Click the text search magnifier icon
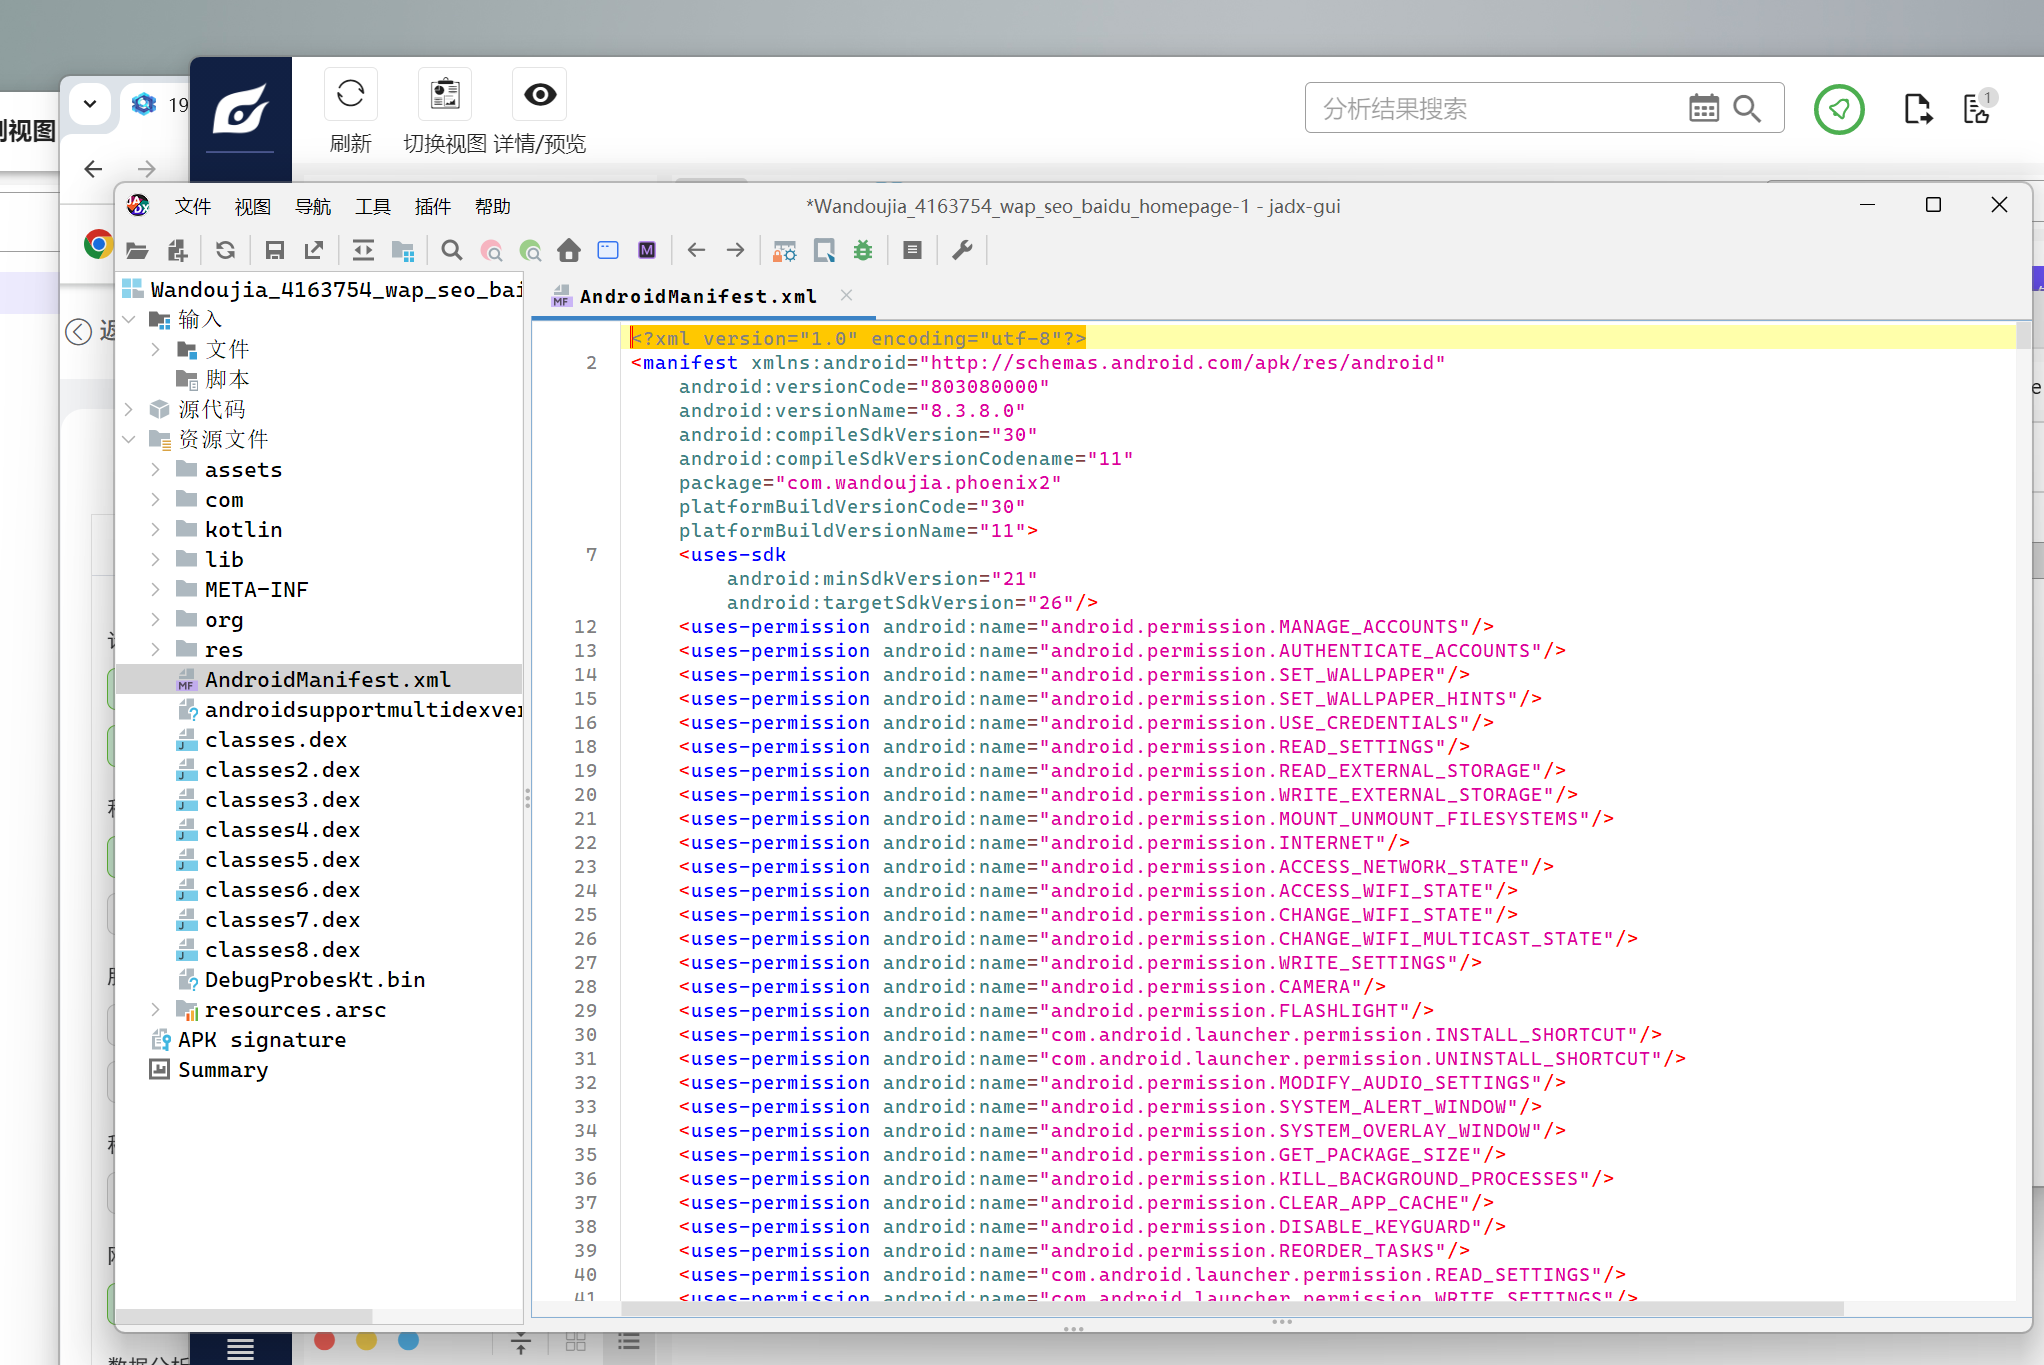2044x1365 pixels. coord(452,250)
